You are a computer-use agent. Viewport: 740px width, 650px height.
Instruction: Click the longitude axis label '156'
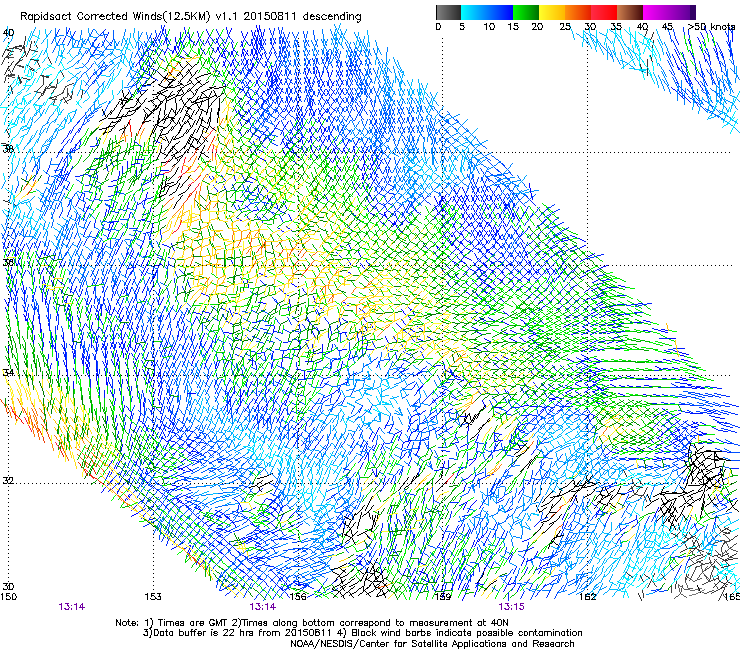298,597
